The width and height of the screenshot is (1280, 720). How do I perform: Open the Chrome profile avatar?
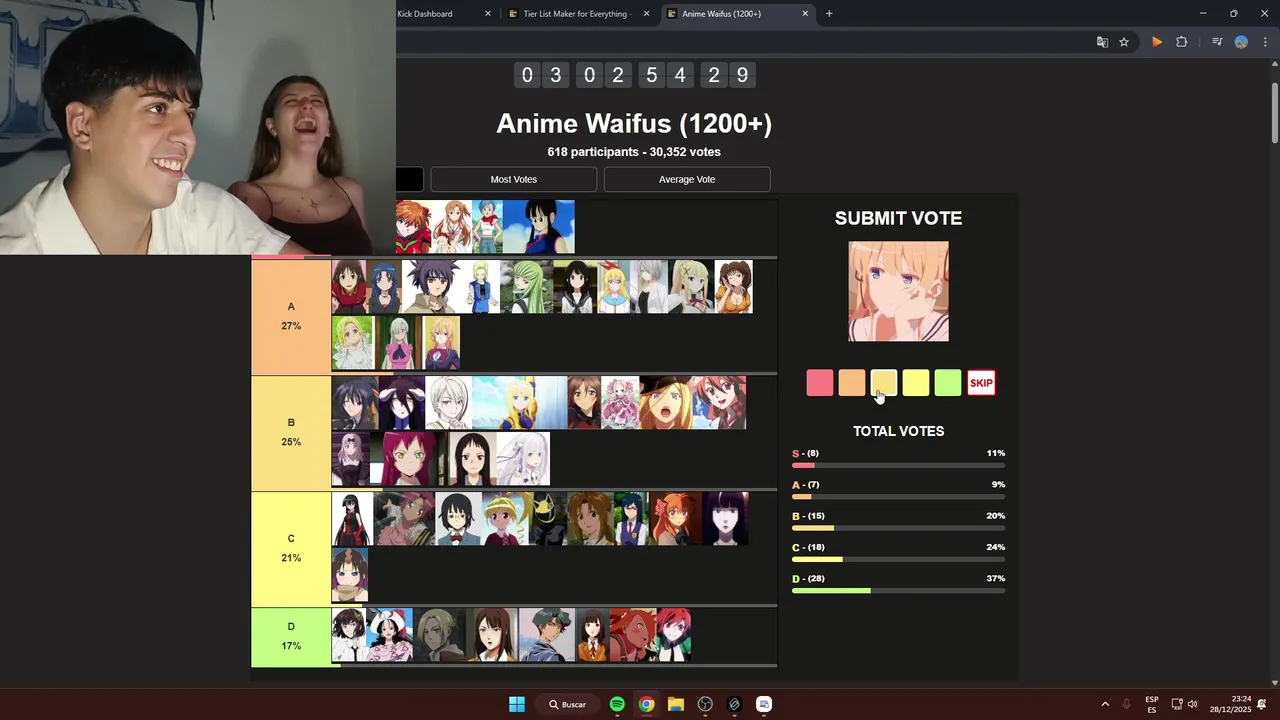pyautogui.click(x=1241, y=42)
